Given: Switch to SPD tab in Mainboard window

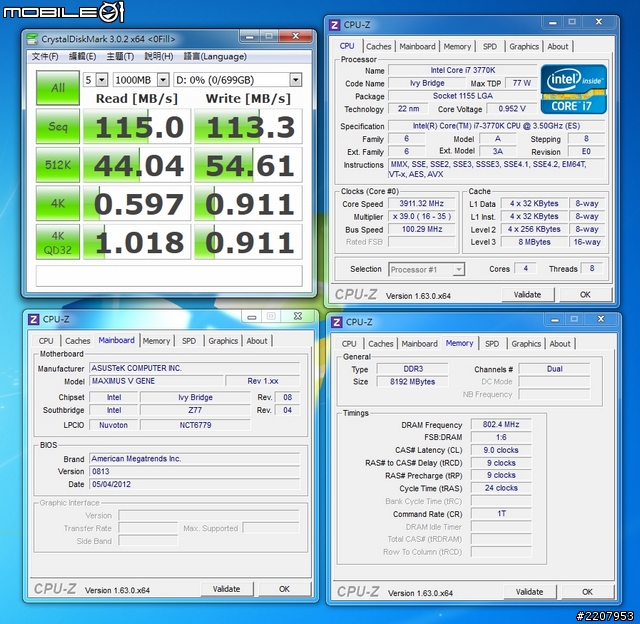Looking at the screenshot, I should click(189, 341).
